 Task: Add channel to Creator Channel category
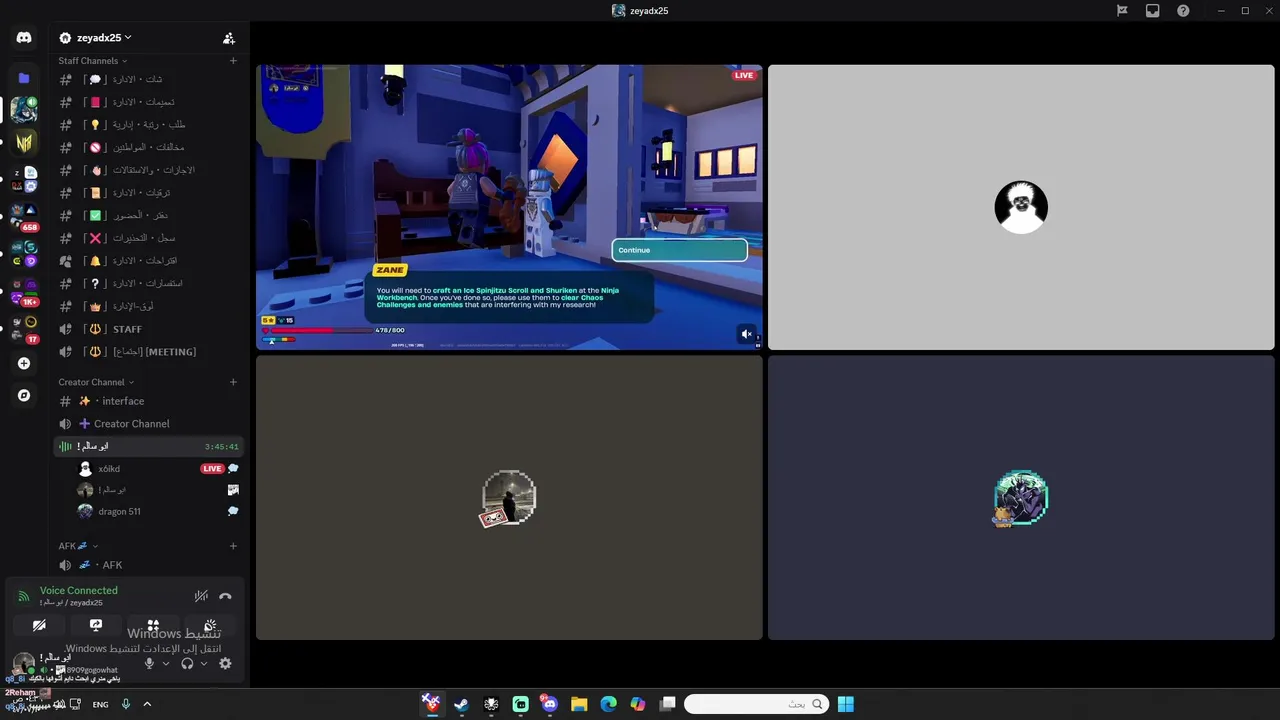pos(233,382)
